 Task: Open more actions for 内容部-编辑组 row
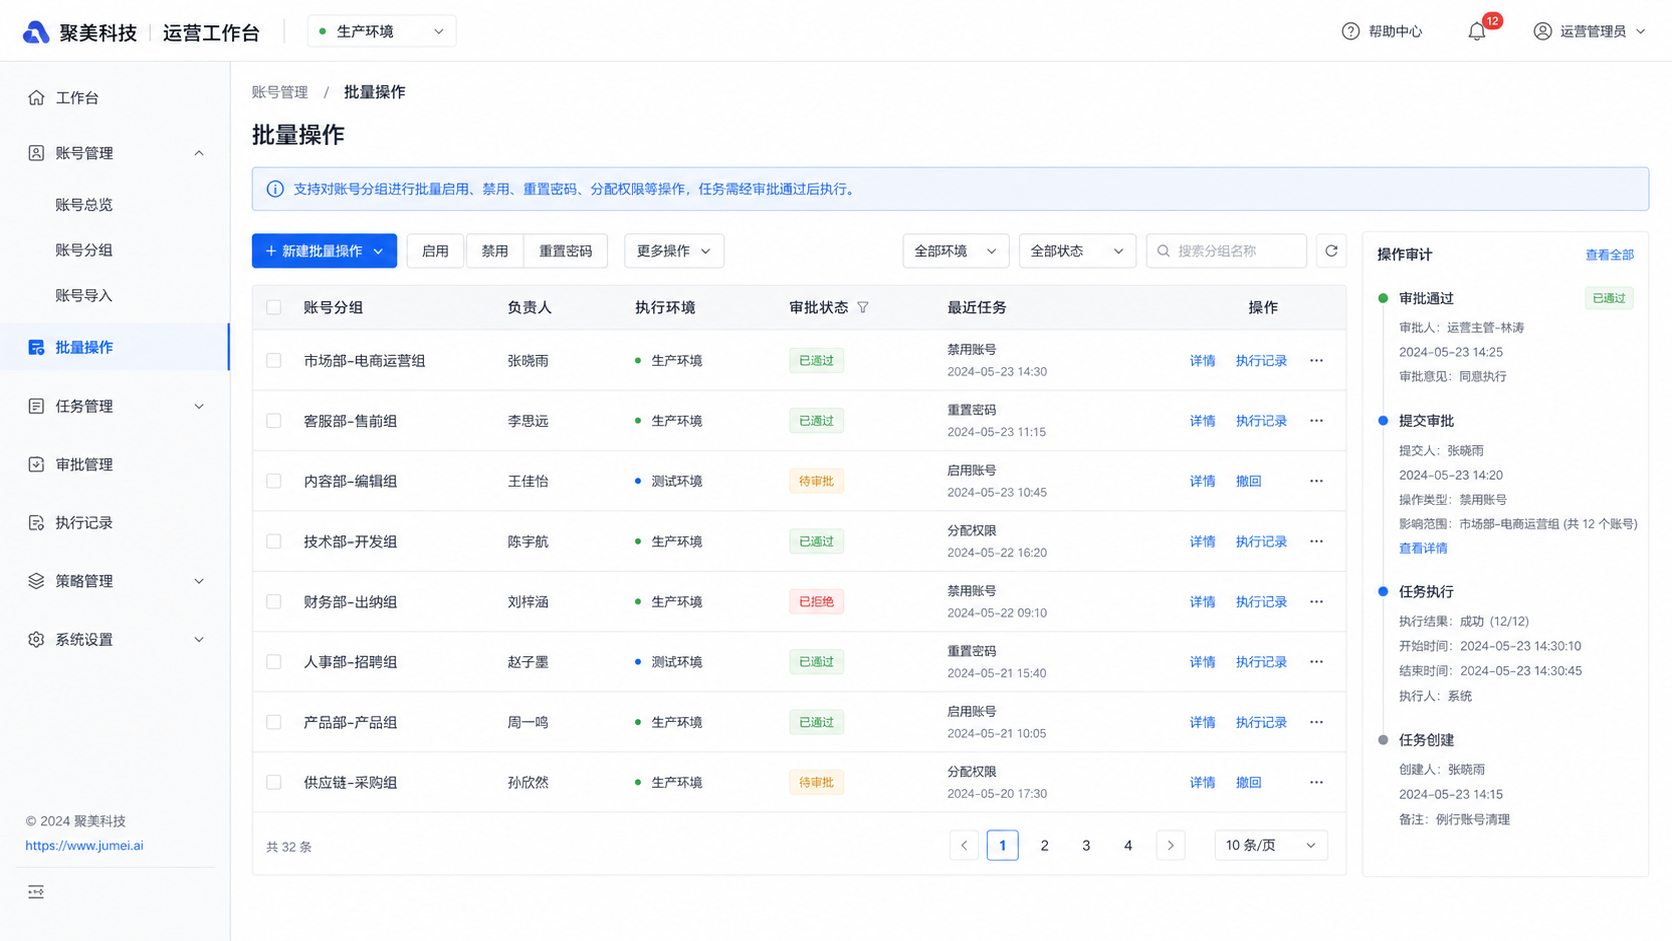[x=1316, y=481]
